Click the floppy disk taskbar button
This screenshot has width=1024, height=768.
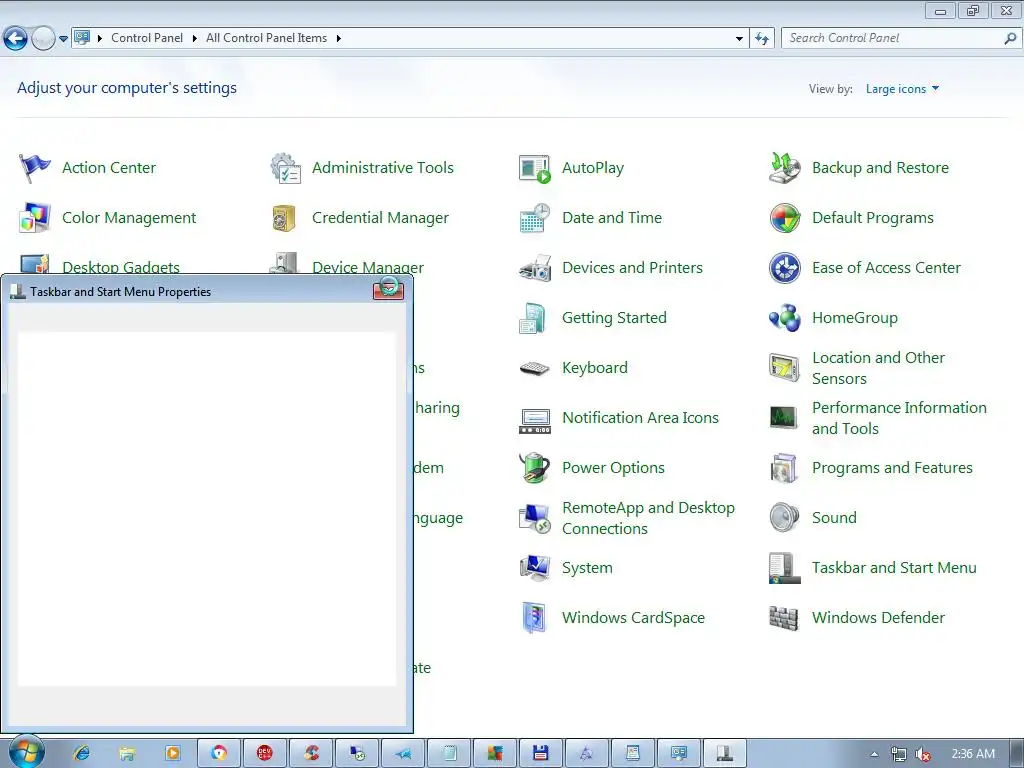pos(541,754)
